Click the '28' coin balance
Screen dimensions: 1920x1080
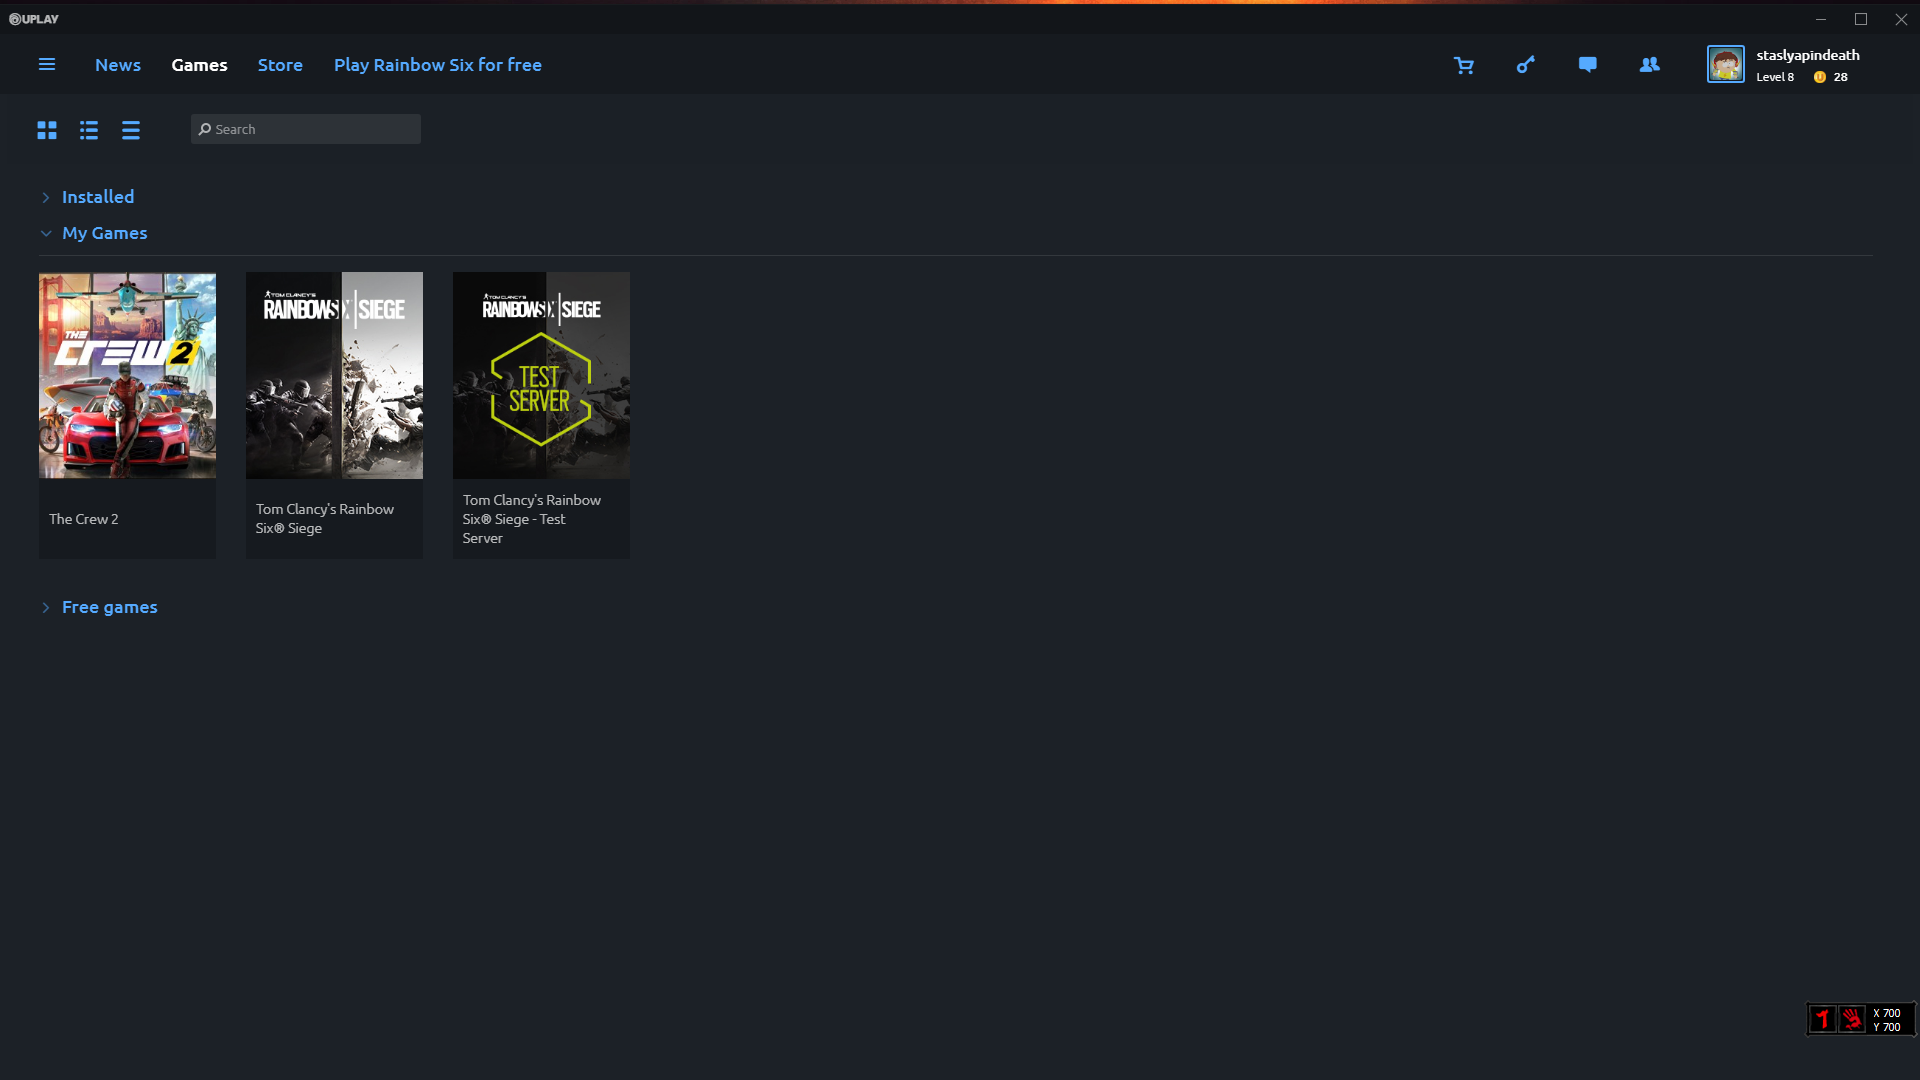pos(1840,77)
